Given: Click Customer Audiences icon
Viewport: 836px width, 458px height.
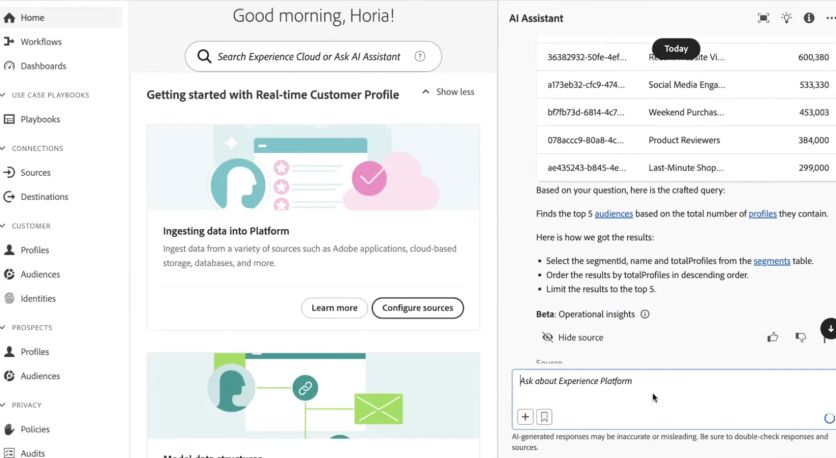Looking at the screenshot, I should click(9, 275).
